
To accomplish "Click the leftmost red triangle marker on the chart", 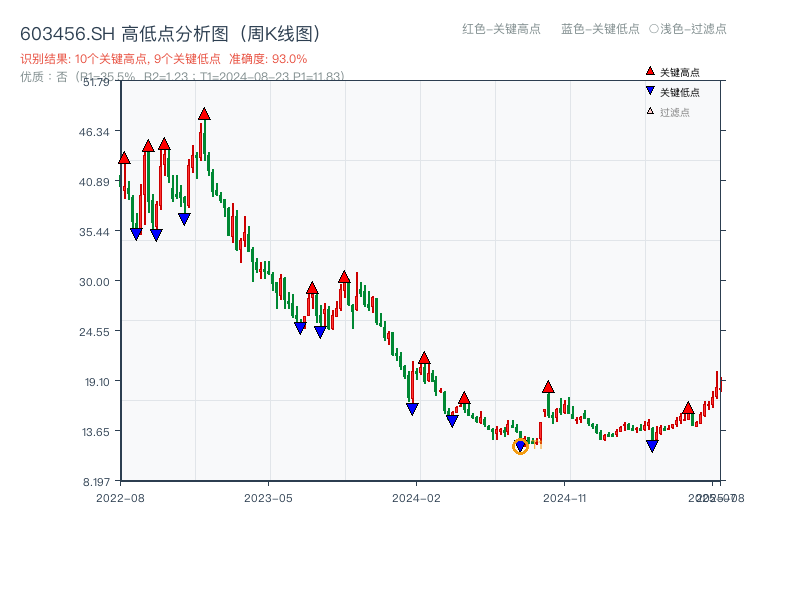I will pyautogui.click(x=123, y=157).
